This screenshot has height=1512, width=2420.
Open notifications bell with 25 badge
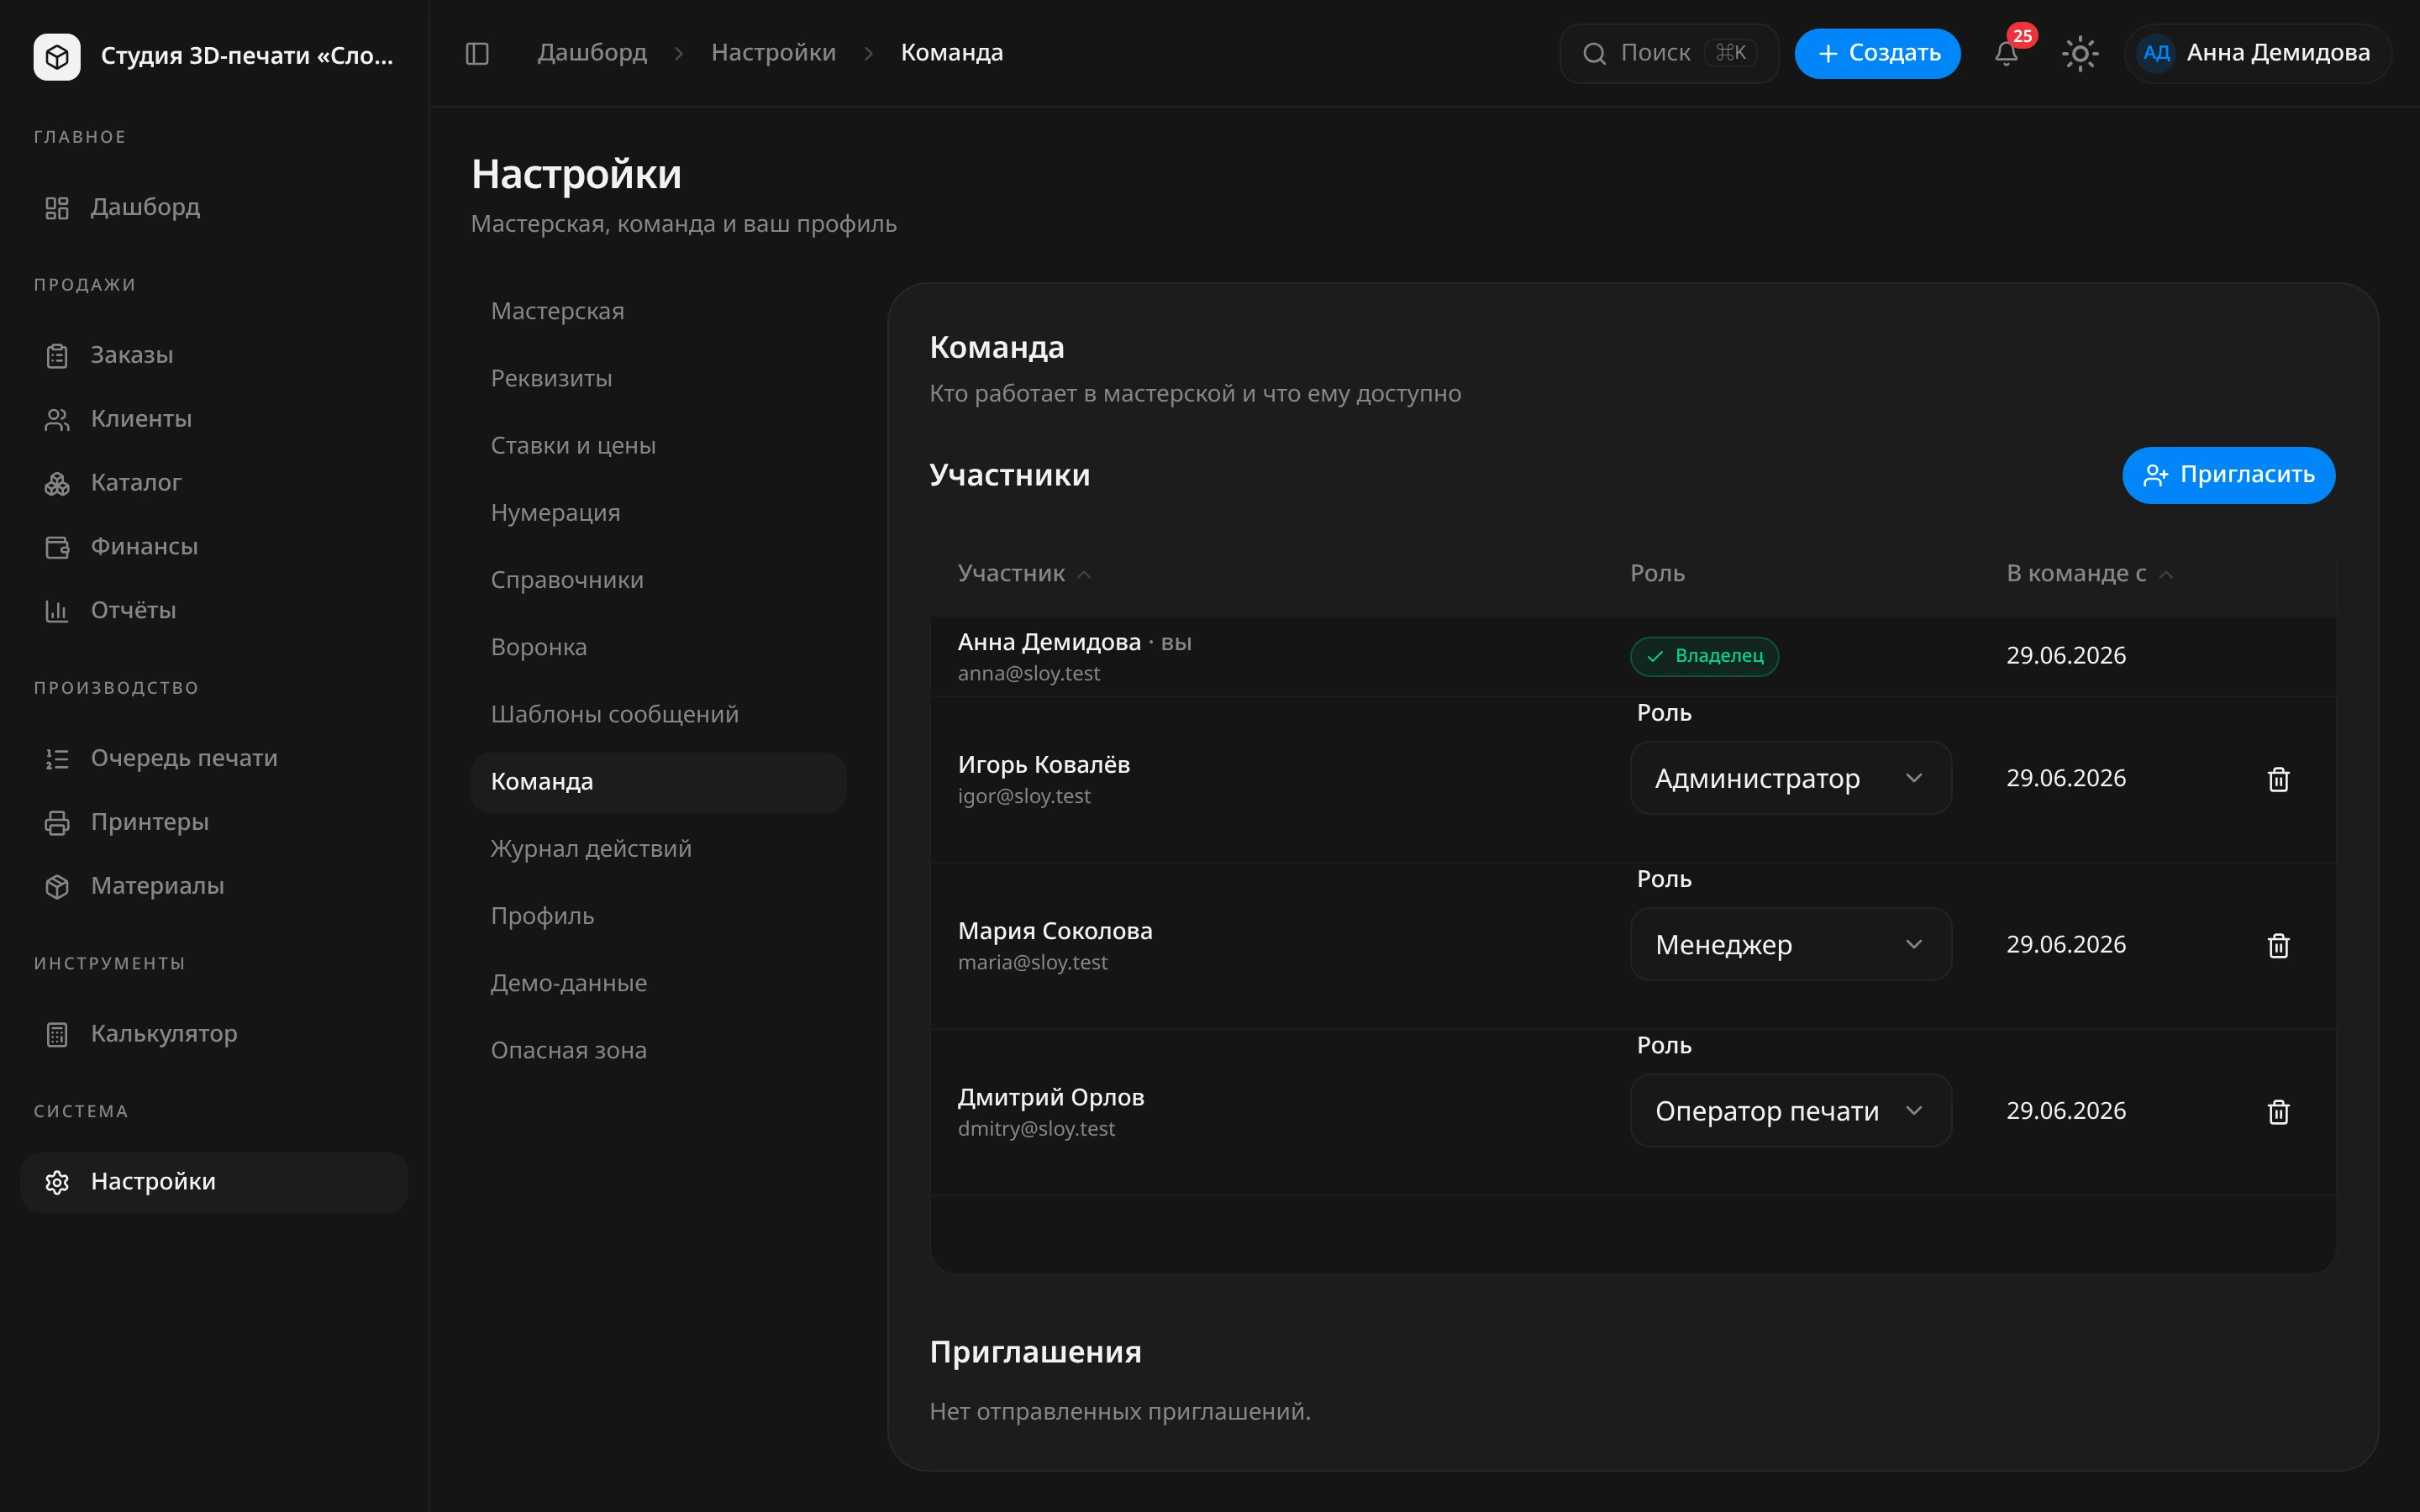(x=2006, y=53)
